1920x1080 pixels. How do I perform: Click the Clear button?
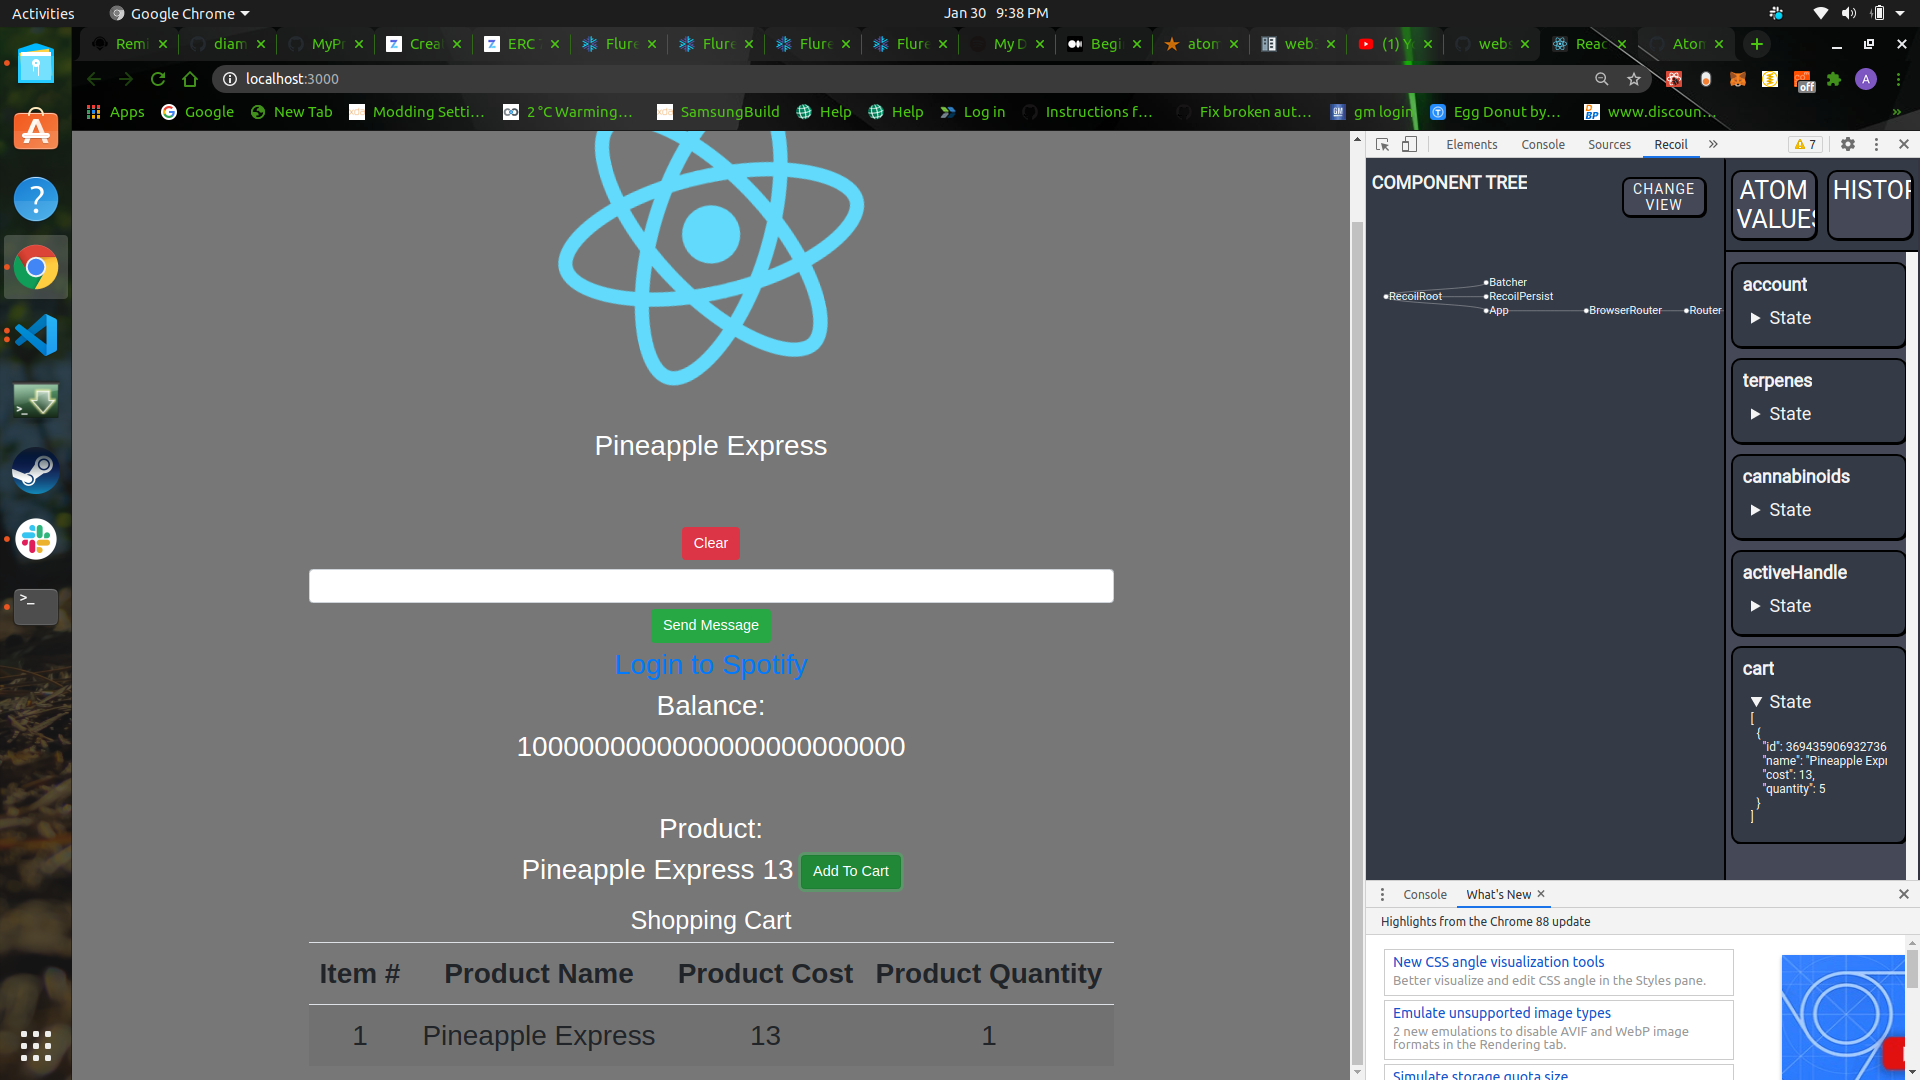(711, 543)
